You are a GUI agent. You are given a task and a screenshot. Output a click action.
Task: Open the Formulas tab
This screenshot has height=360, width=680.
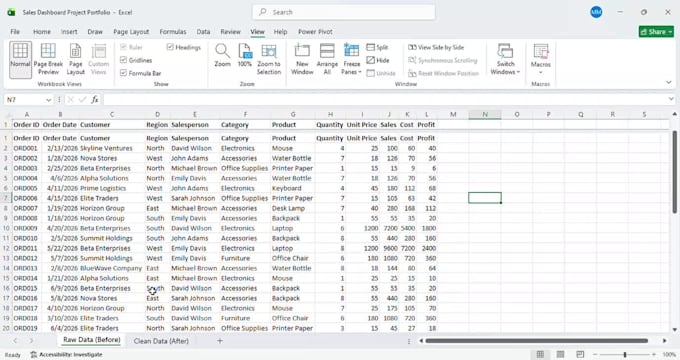click(173, 32)
